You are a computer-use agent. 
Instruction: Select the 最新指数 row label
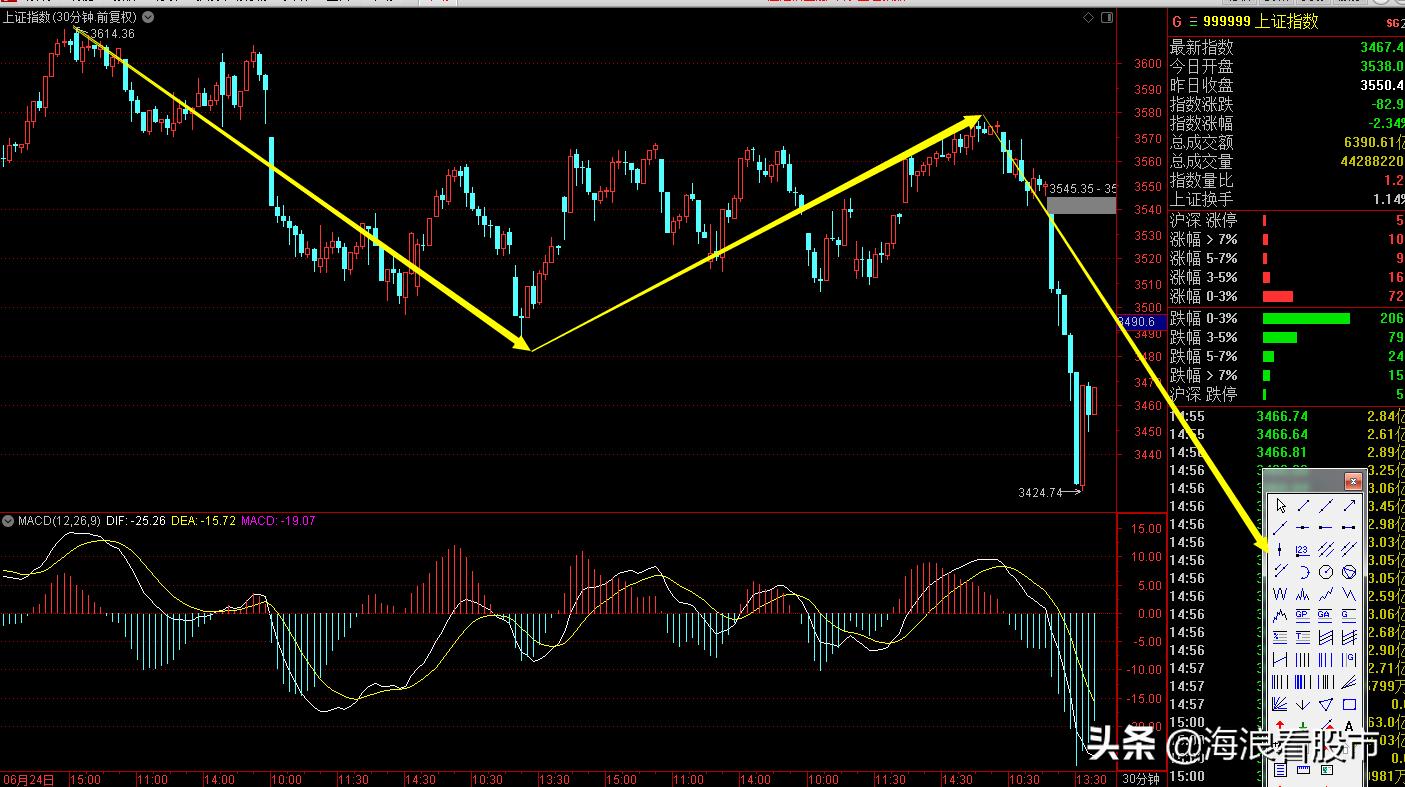(x=1202, y=47)
